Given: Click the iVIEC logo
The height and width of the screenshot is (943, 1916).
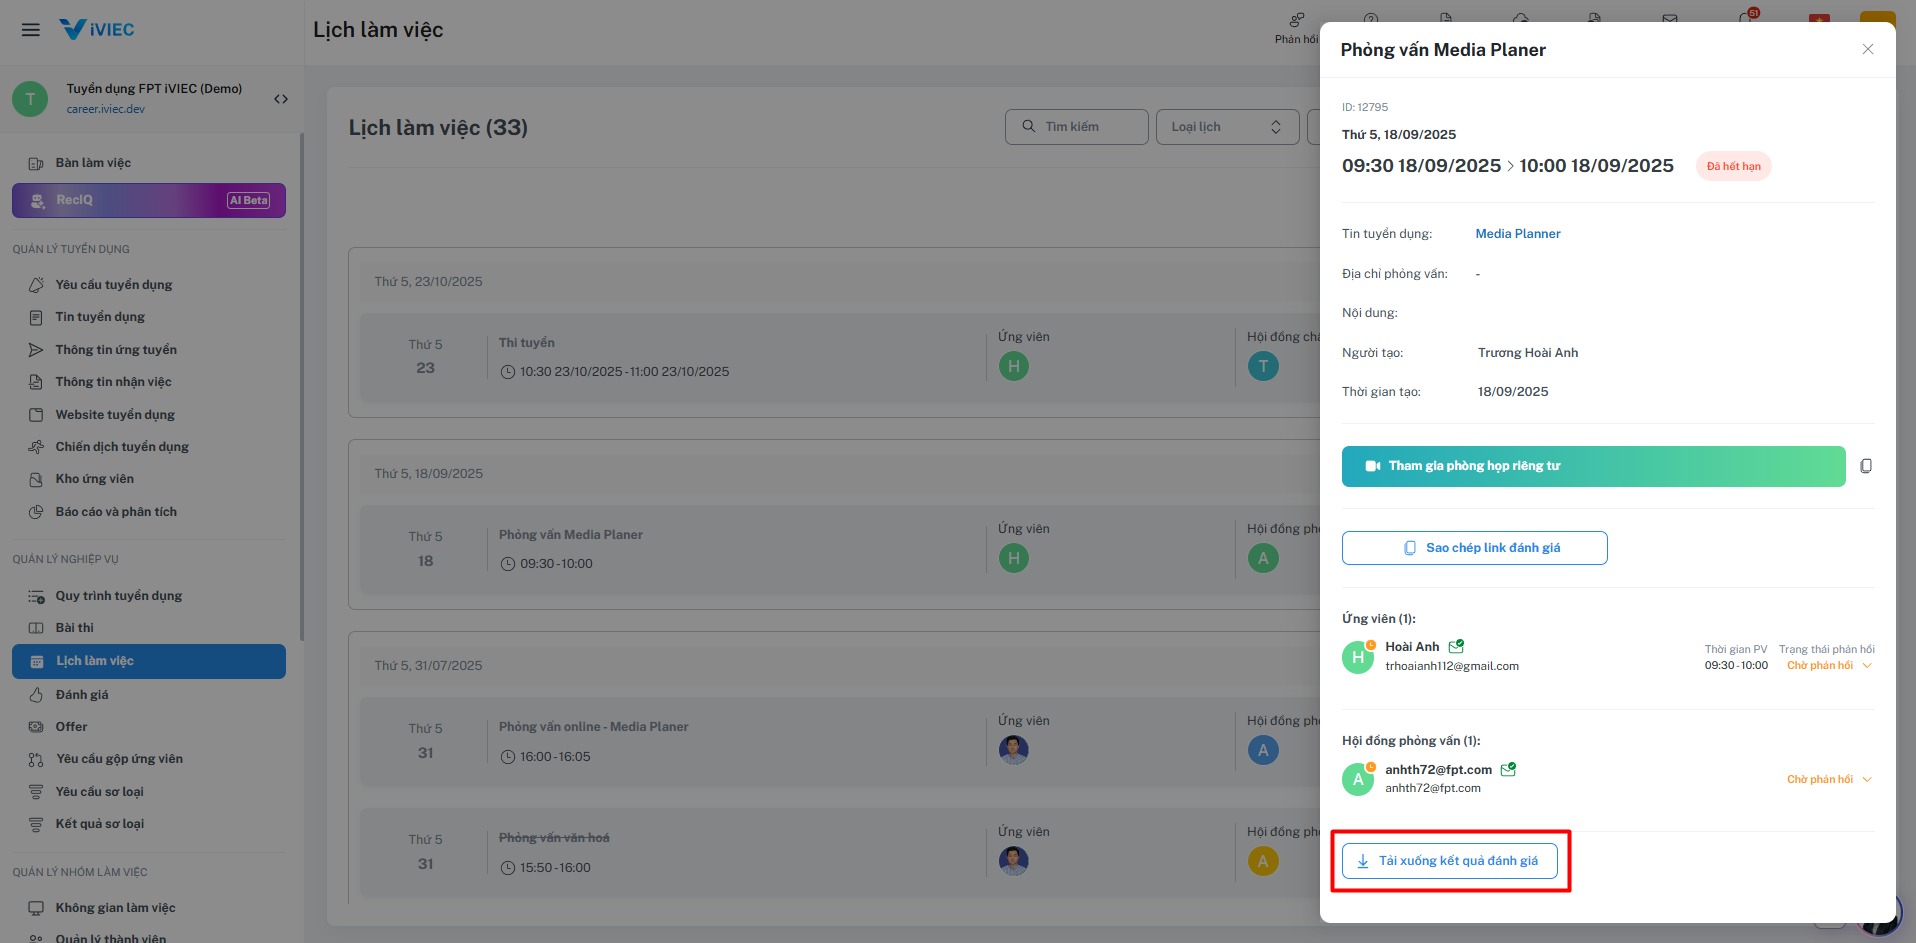Looking at the screenshot, I should pyautogui.click(x=97, y=29).
